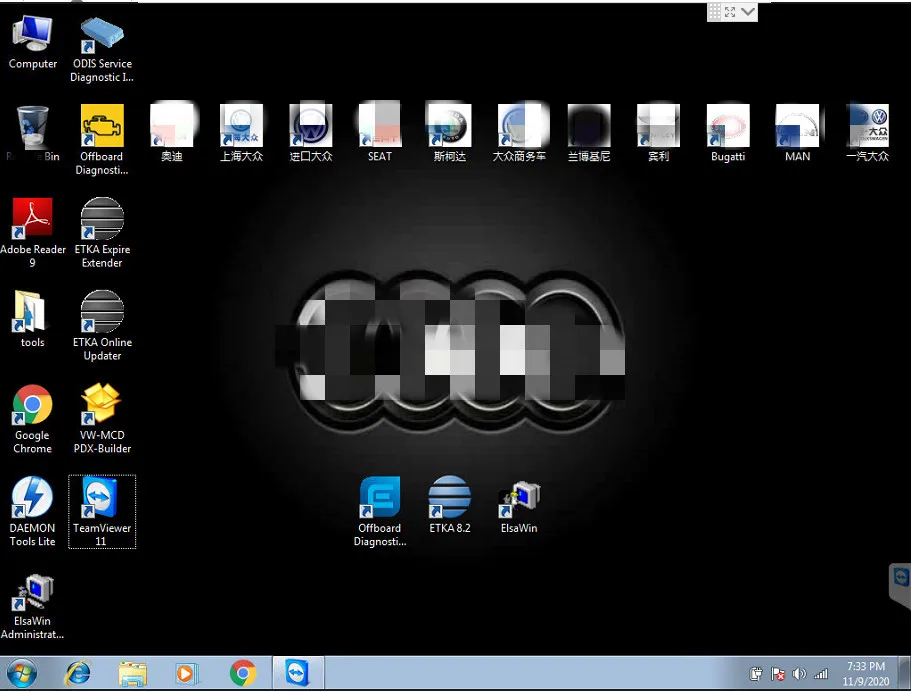Open Action Center flag tray icon
Image resolution: width=911 pixels, height=692 pixels.
[x=777, y=674]
